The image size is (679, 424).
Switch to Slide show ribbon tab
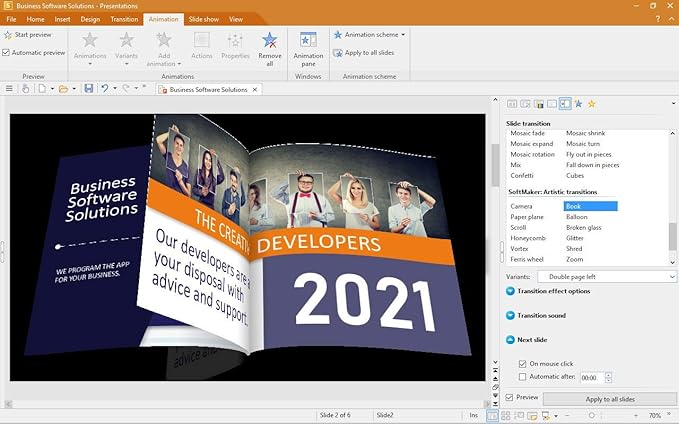pyautogui.click(x=204, y=19)
